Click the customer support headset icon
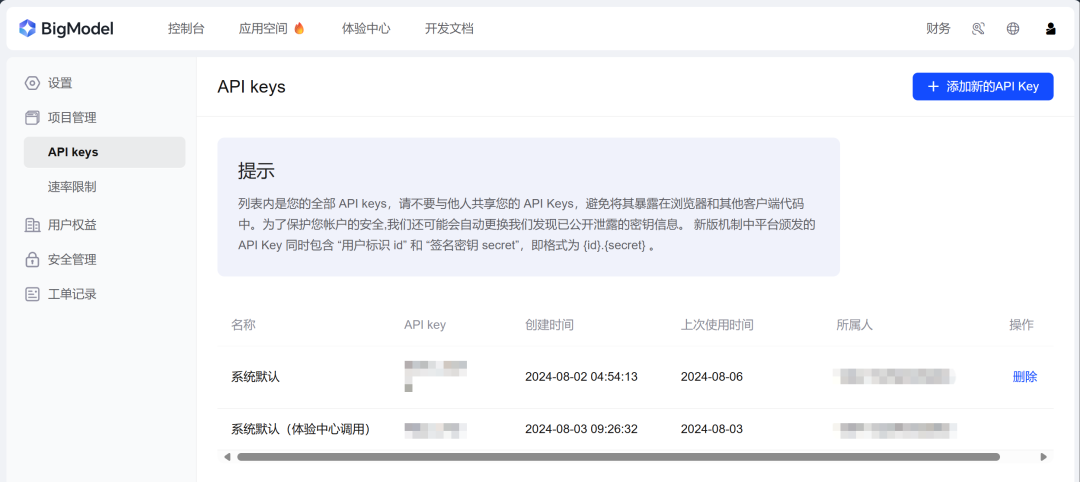The image size is (1080, 482). 978,28
